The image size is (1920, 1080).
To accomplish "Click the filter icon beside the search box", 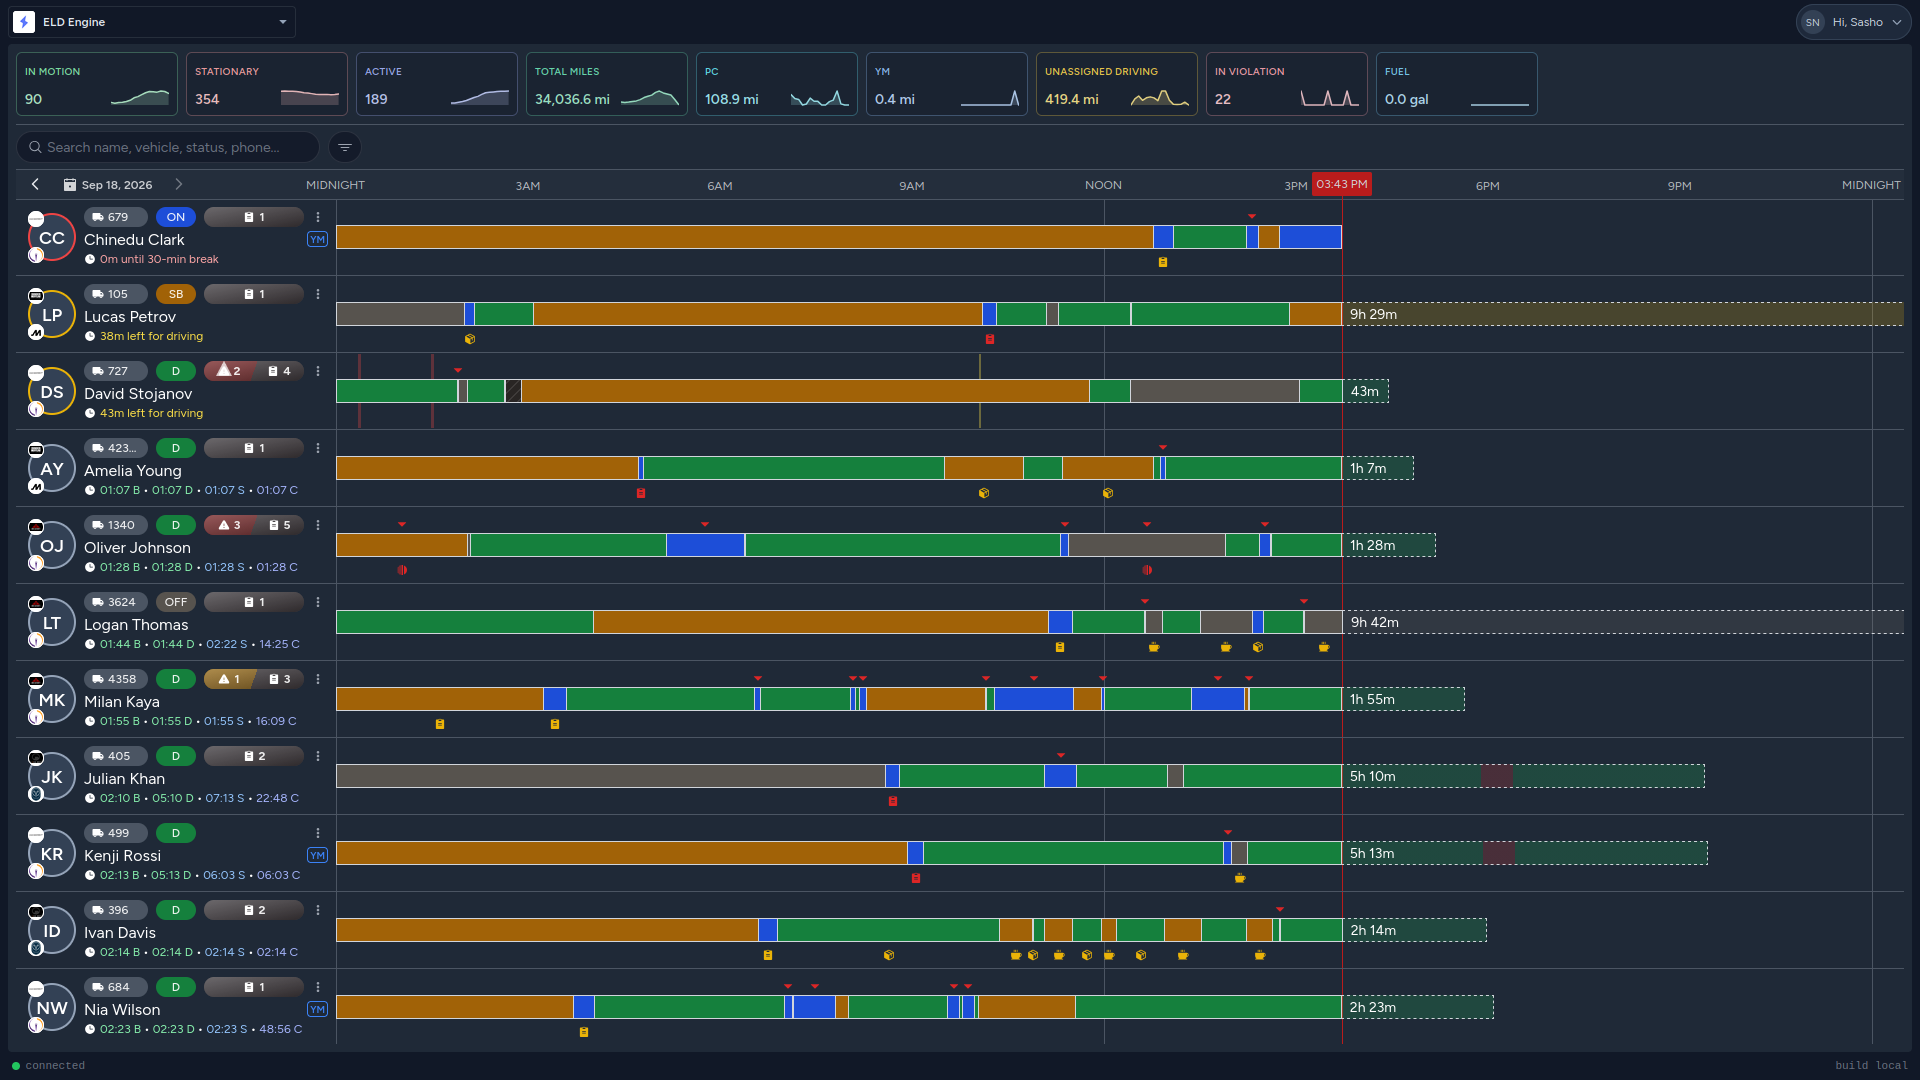I will click(x=345, y=147).
